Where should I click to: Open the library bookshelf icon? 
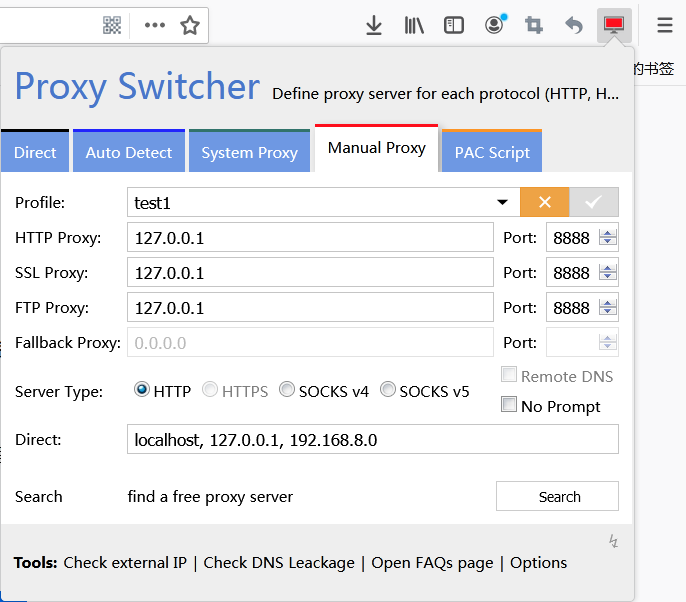414,25
